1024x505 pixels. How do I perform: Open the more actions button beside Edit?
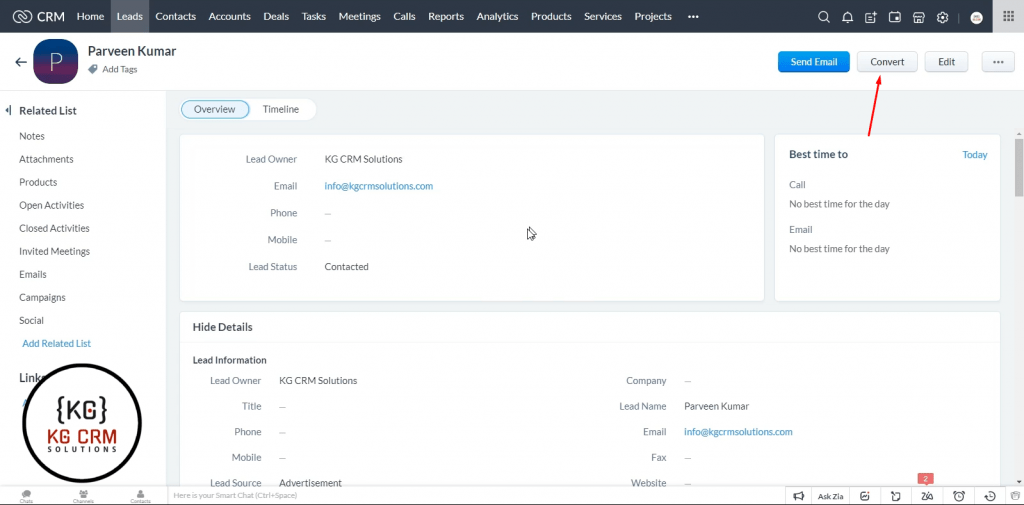coord(998,62)
